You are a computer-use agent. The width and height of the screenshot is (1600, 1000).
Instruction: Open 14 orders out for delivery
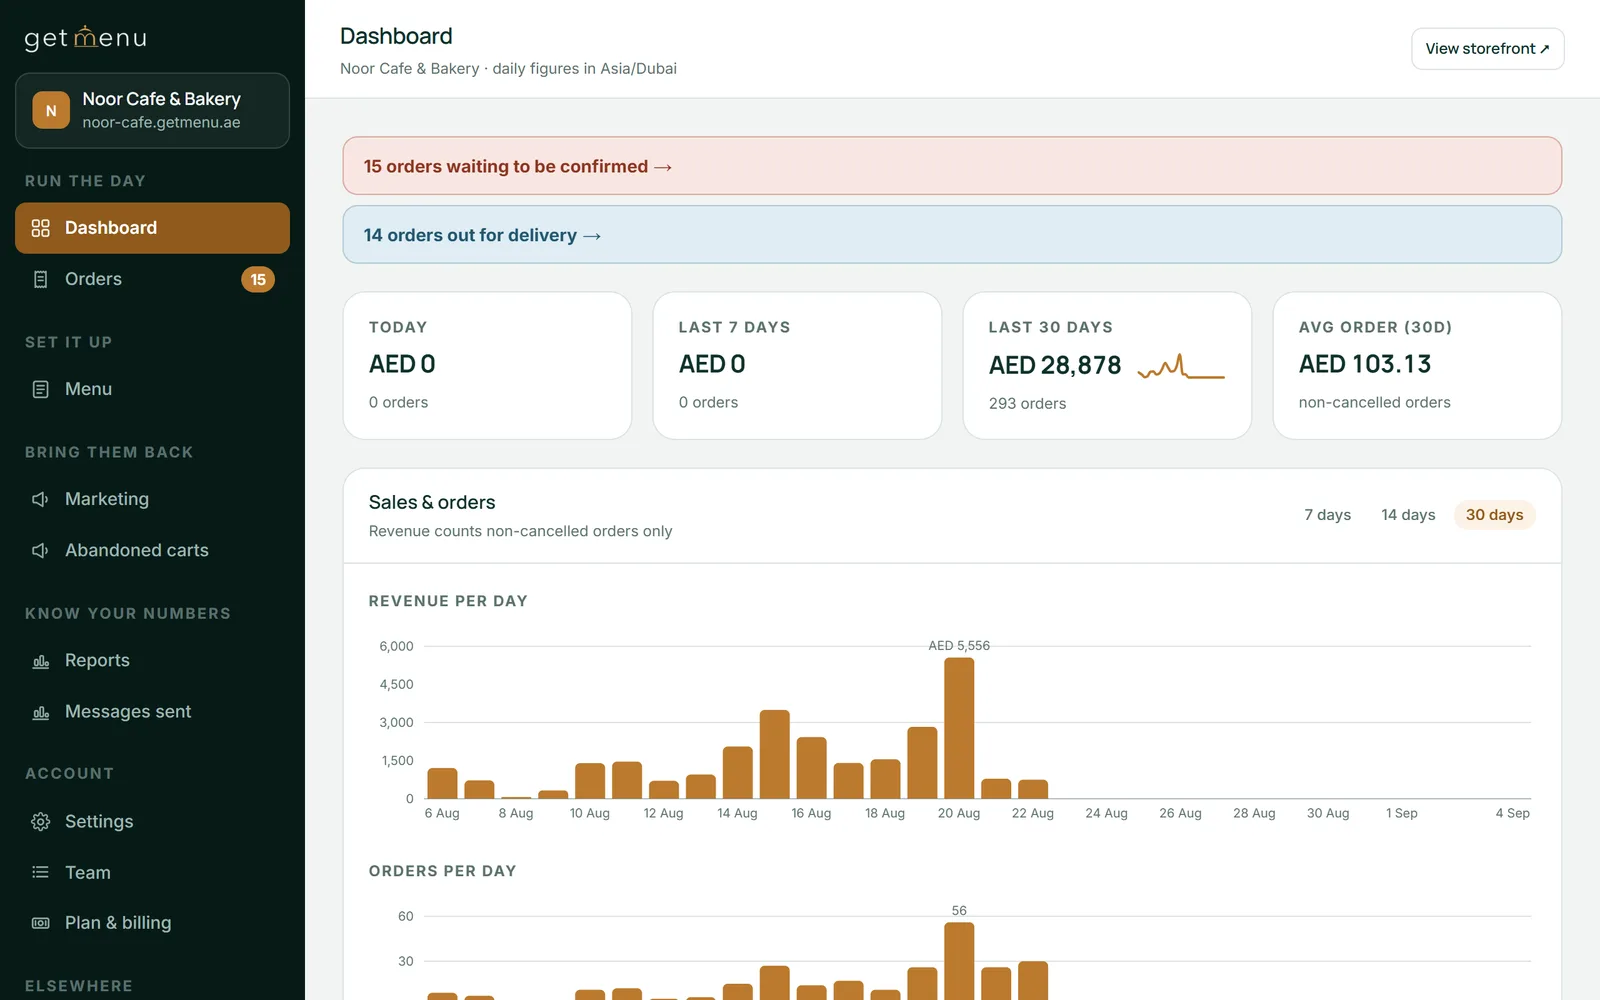[952, 235]
